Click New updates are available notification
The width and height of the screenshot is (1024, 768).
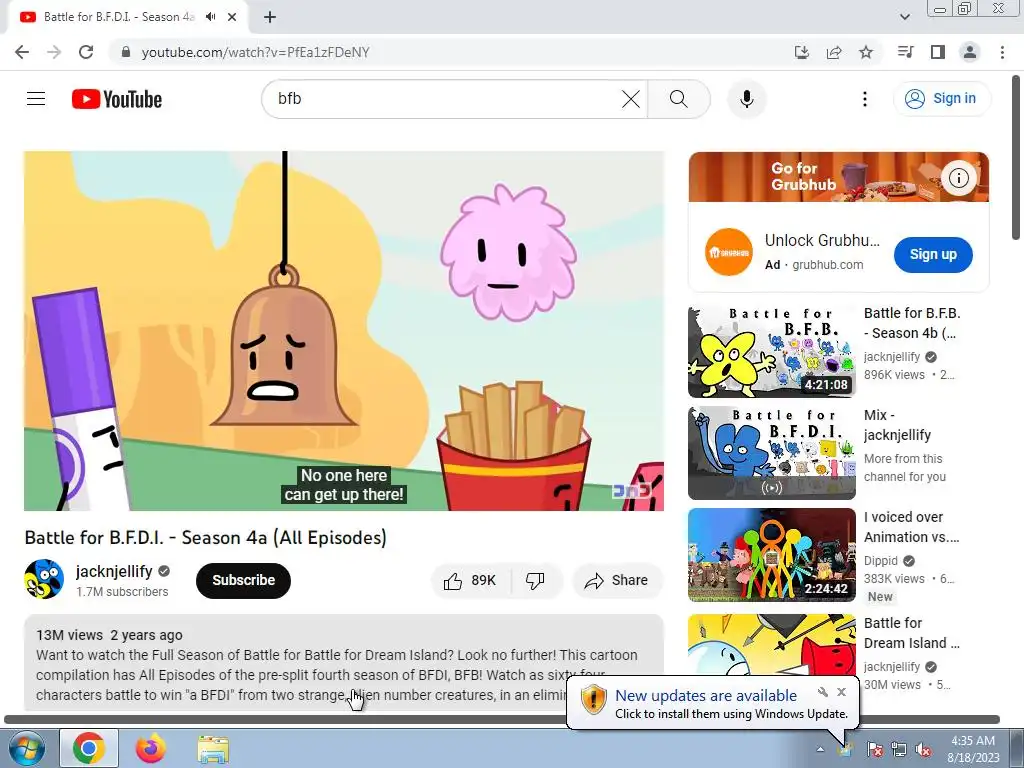tap(706, 696)
